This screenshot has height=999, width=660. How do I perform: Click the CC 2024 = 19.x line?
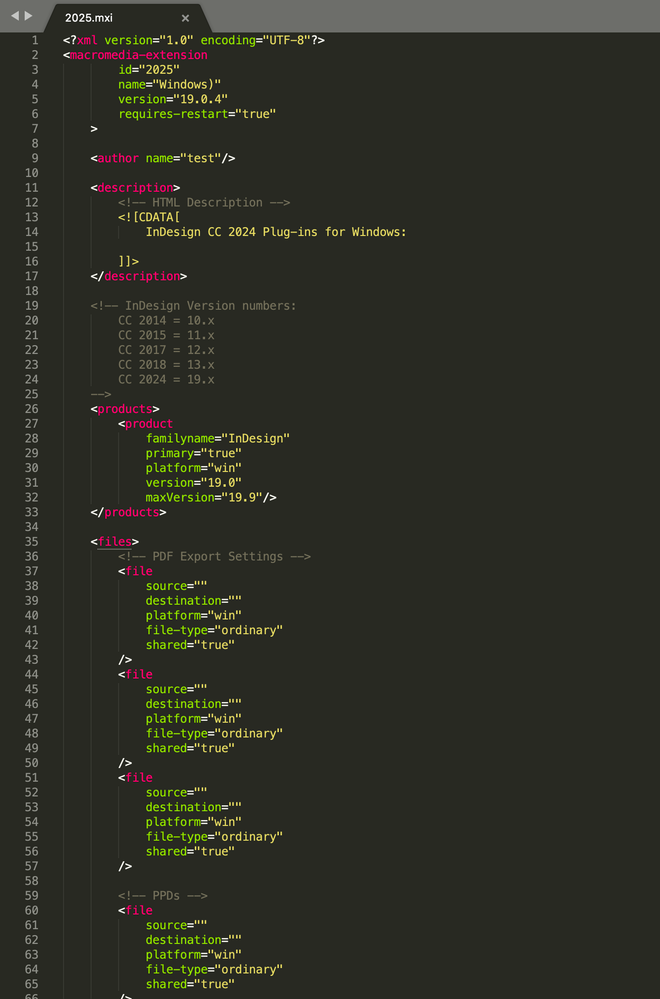coord(166,379)
